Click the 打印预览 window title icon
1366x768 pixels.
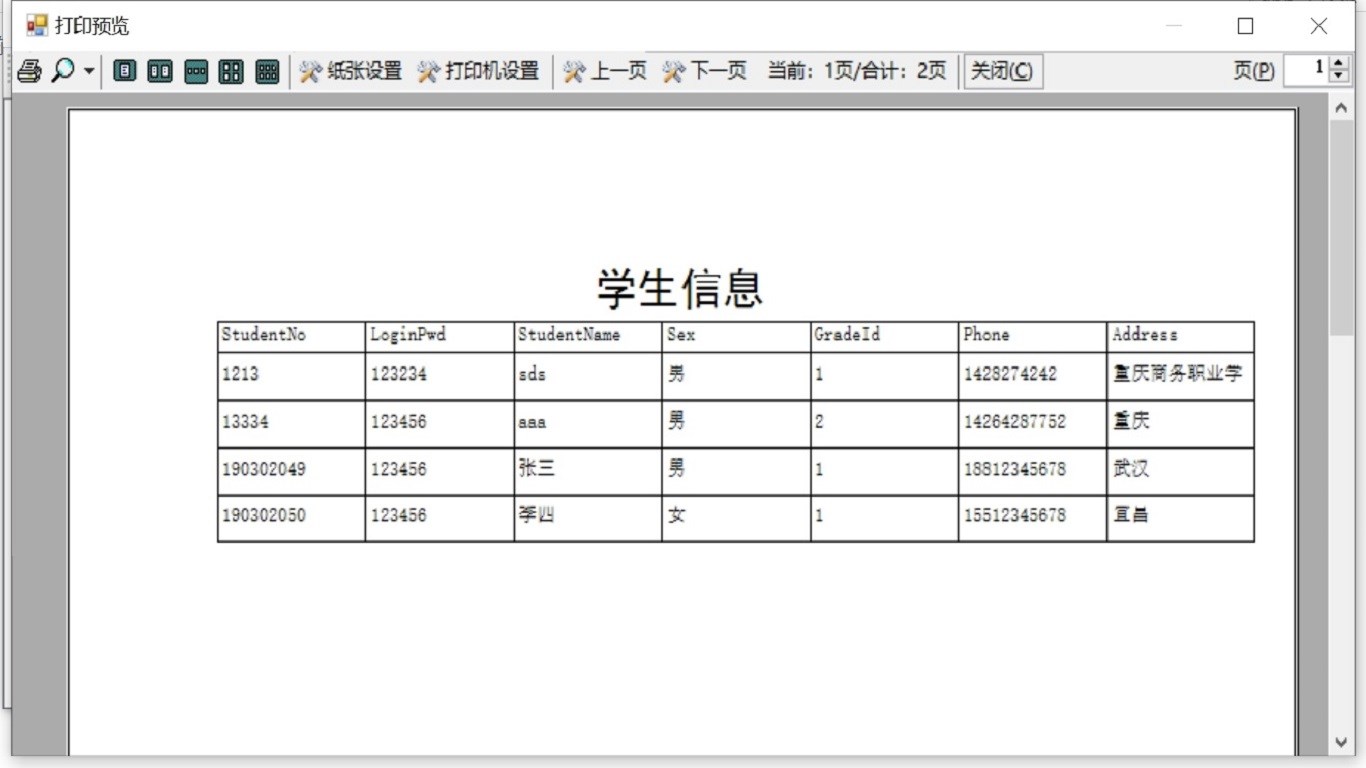coord(37,26)
